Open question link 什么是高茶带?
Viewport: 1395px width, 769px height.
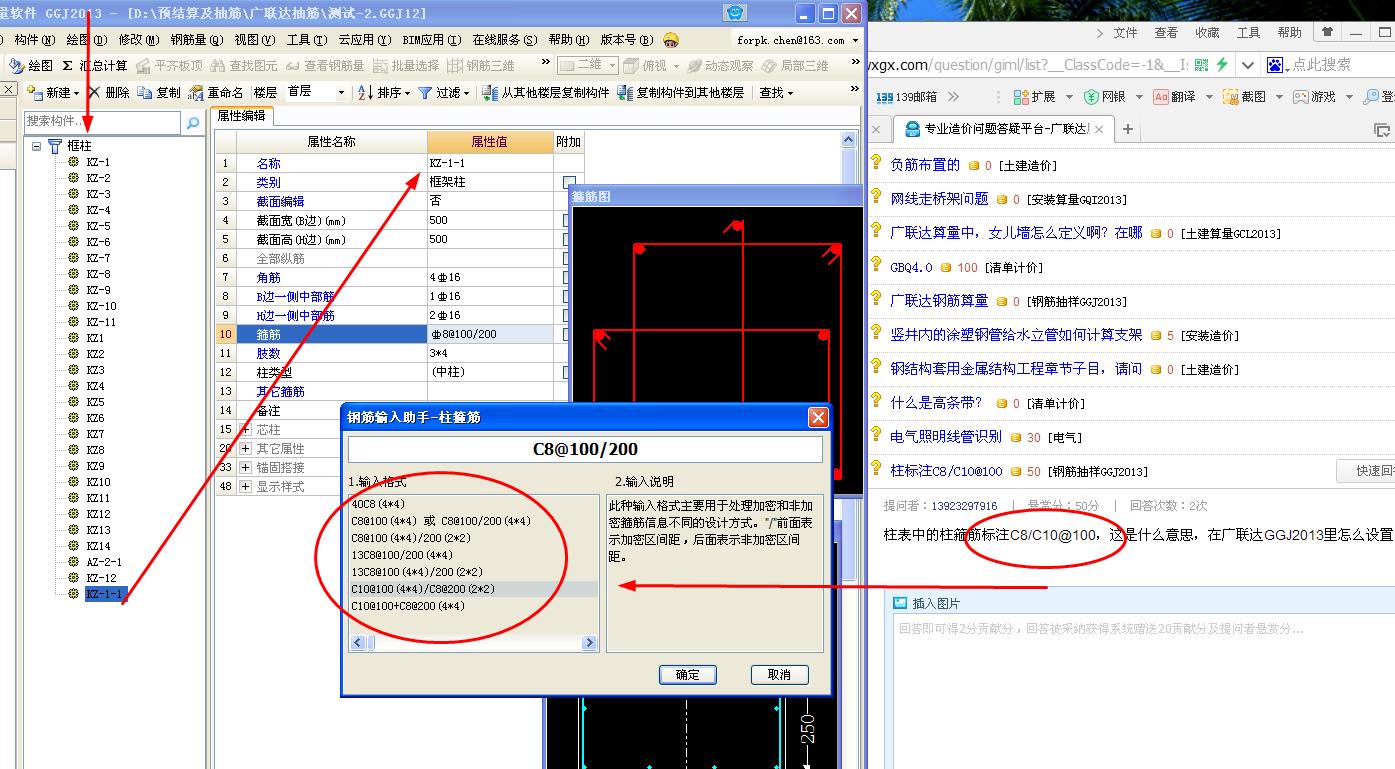(936, 403)
